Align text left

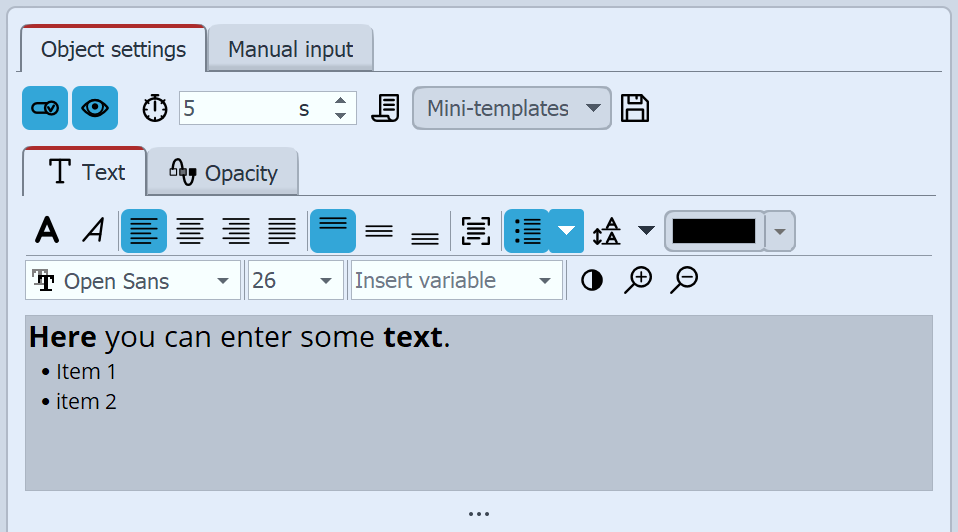click(144, 231)
